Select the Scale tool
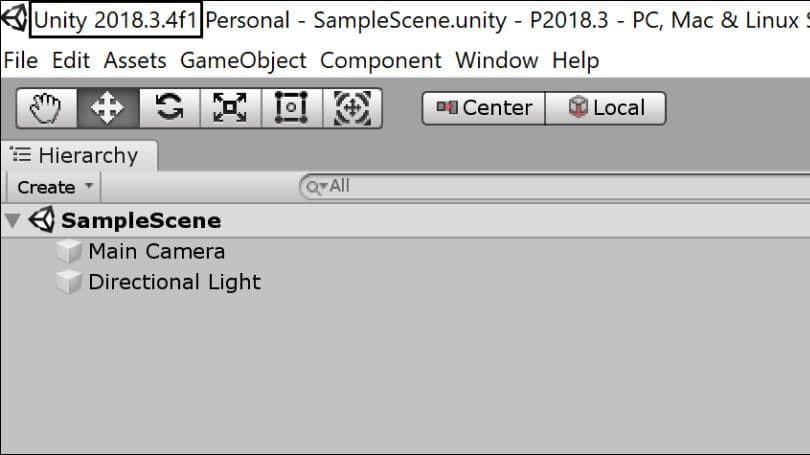The image size is (810, 455). [x=230, y=108]
